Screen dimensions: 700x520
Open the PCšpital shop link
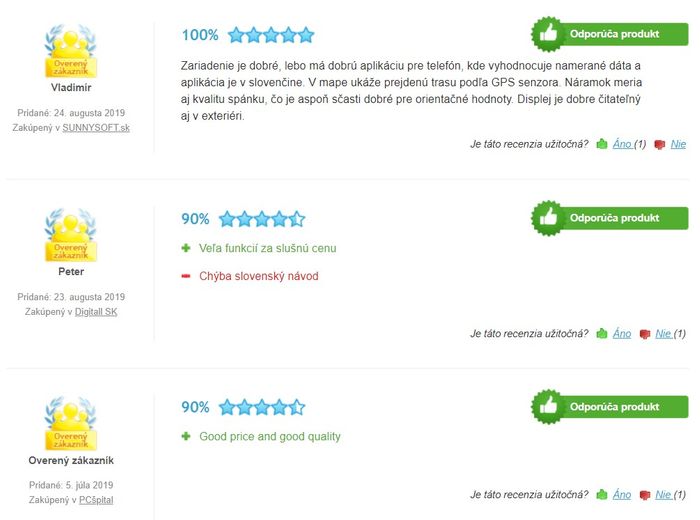point(96,500)
